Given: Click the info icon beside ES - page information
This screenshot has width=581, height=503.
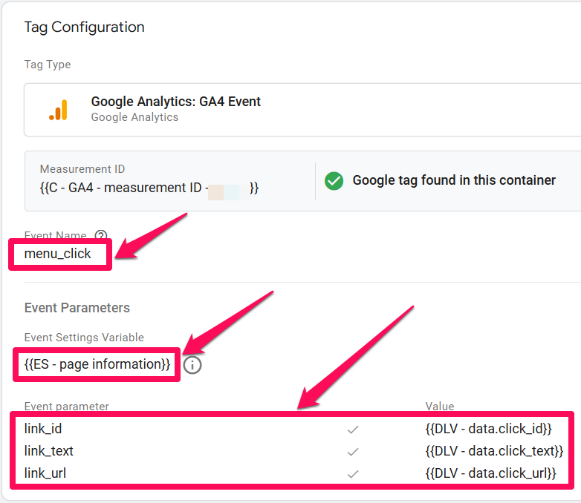Looking at the screenshot, I should tap(193, 365).
